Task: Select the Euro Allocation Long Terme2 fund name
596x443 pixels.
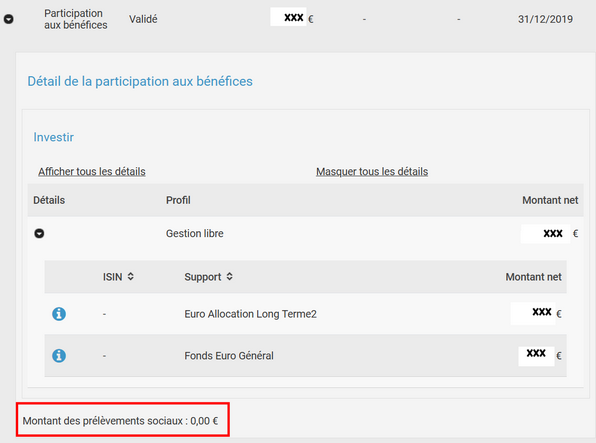Action: tap(250, 314)
